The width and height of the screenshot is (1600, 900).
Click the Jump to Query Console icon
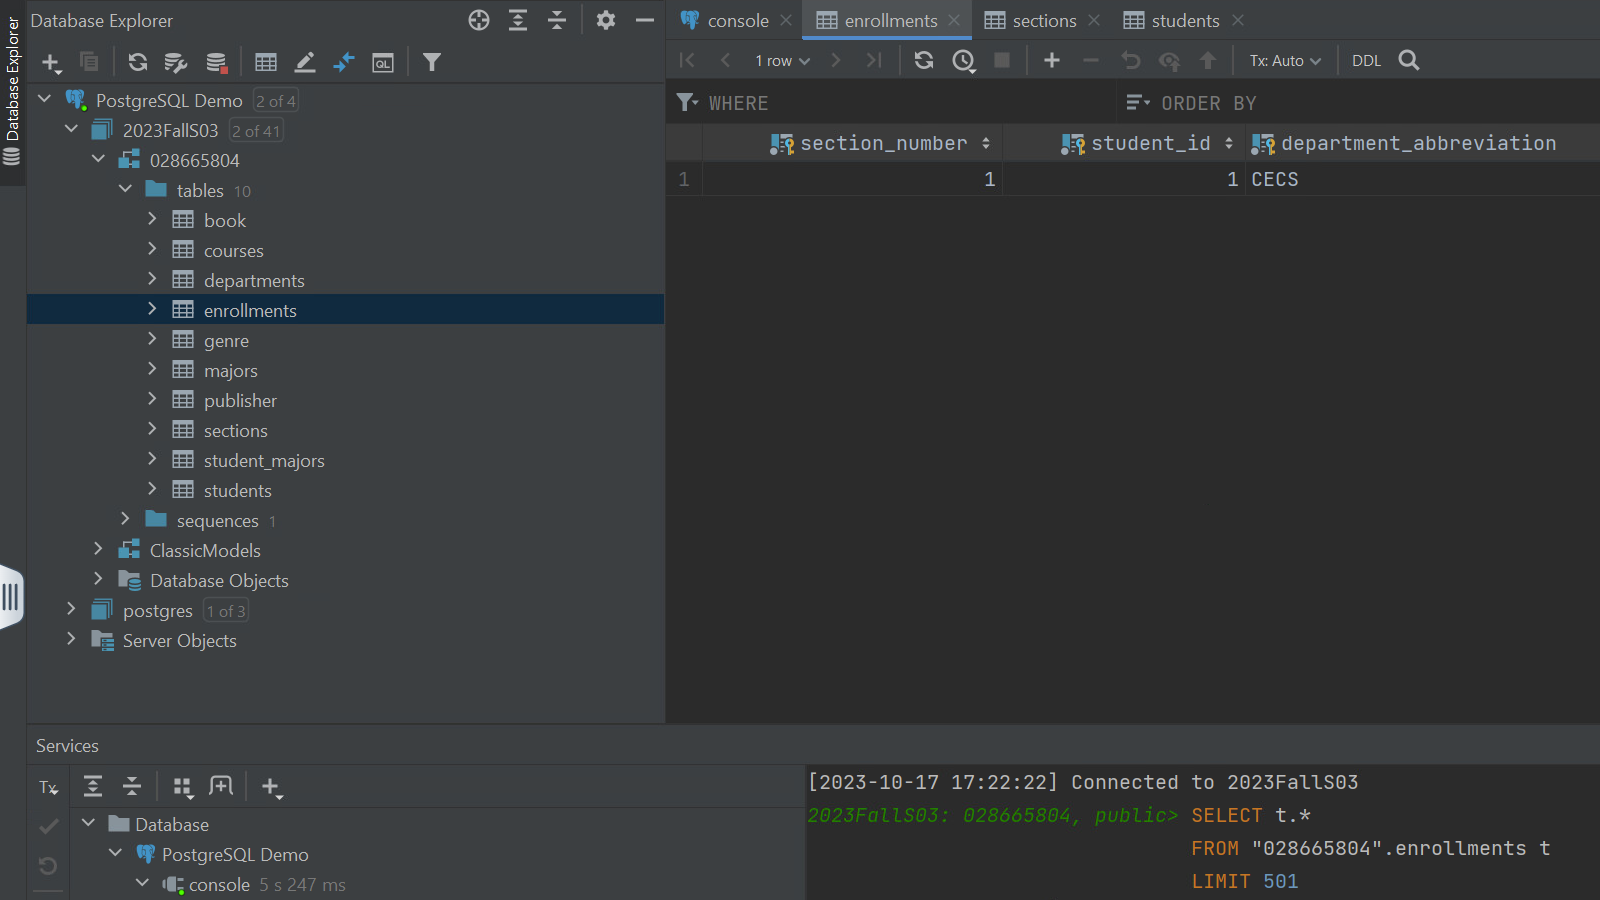point(383,62)
